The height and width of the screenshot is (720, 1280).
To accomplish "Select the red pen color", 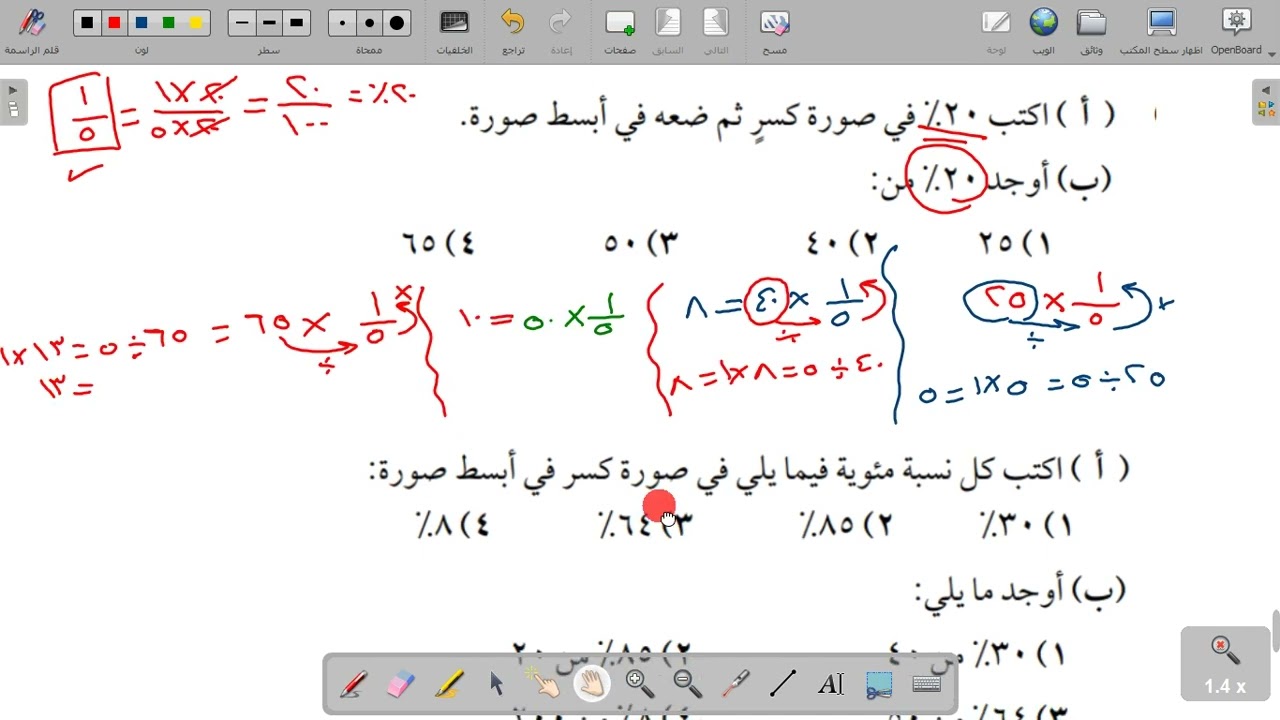I will click(115, 23).
